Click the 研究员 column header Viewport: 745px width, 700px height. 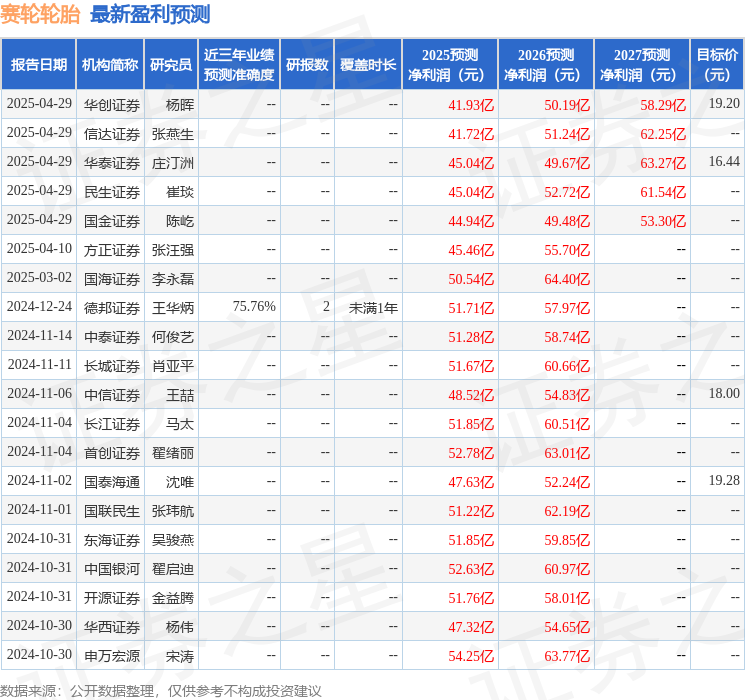coord(171,65)
